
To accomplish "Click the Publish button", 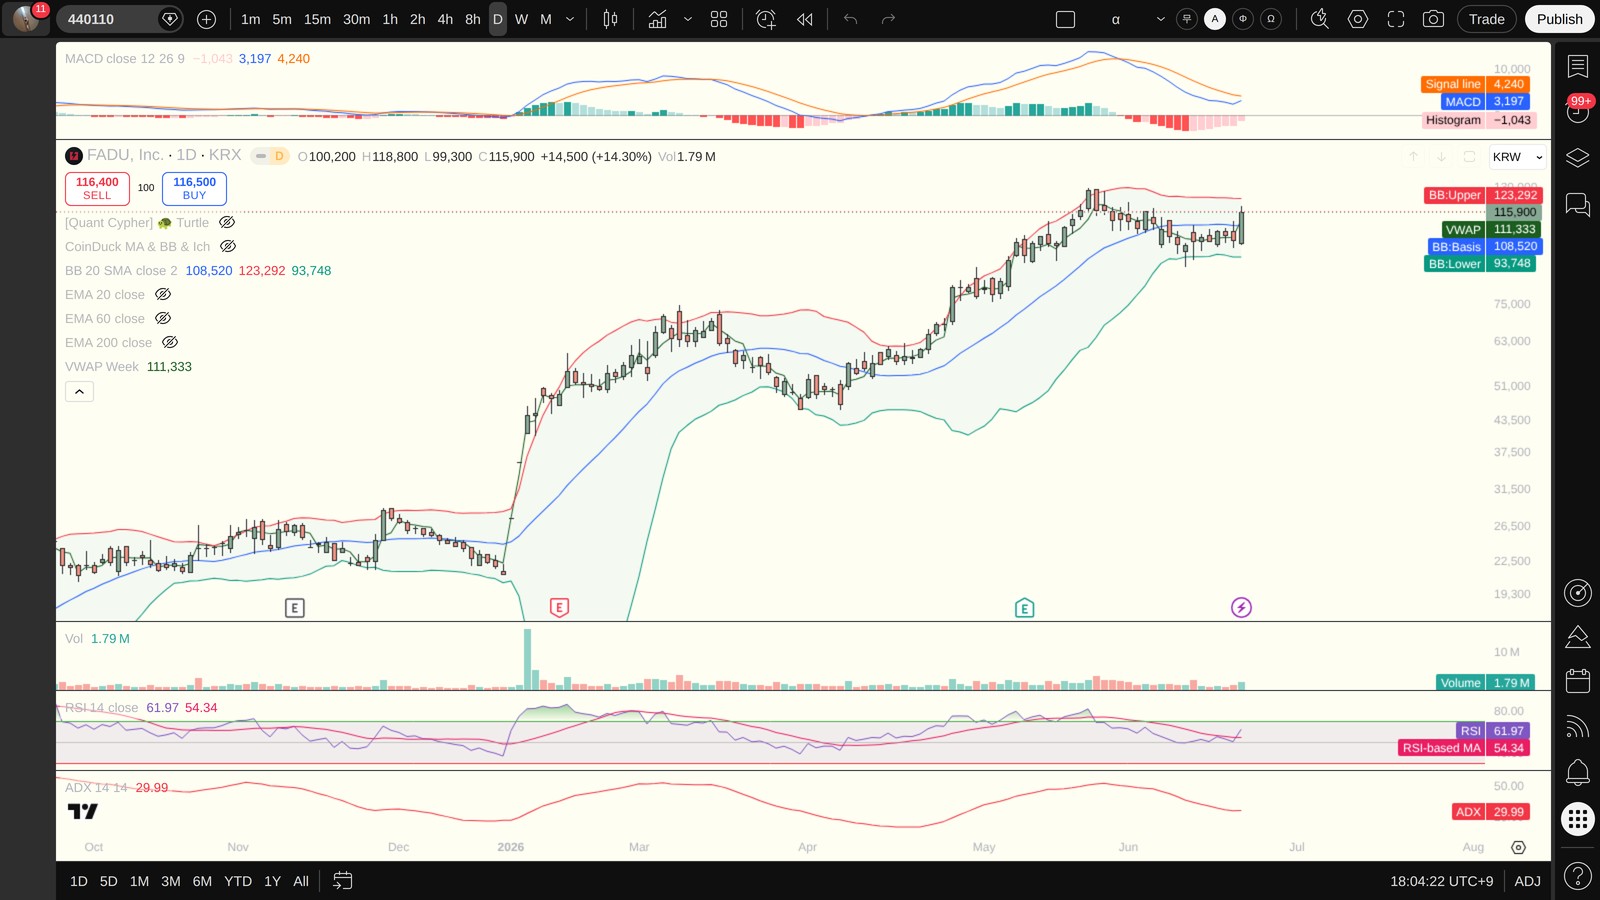I will point(1559,19).
